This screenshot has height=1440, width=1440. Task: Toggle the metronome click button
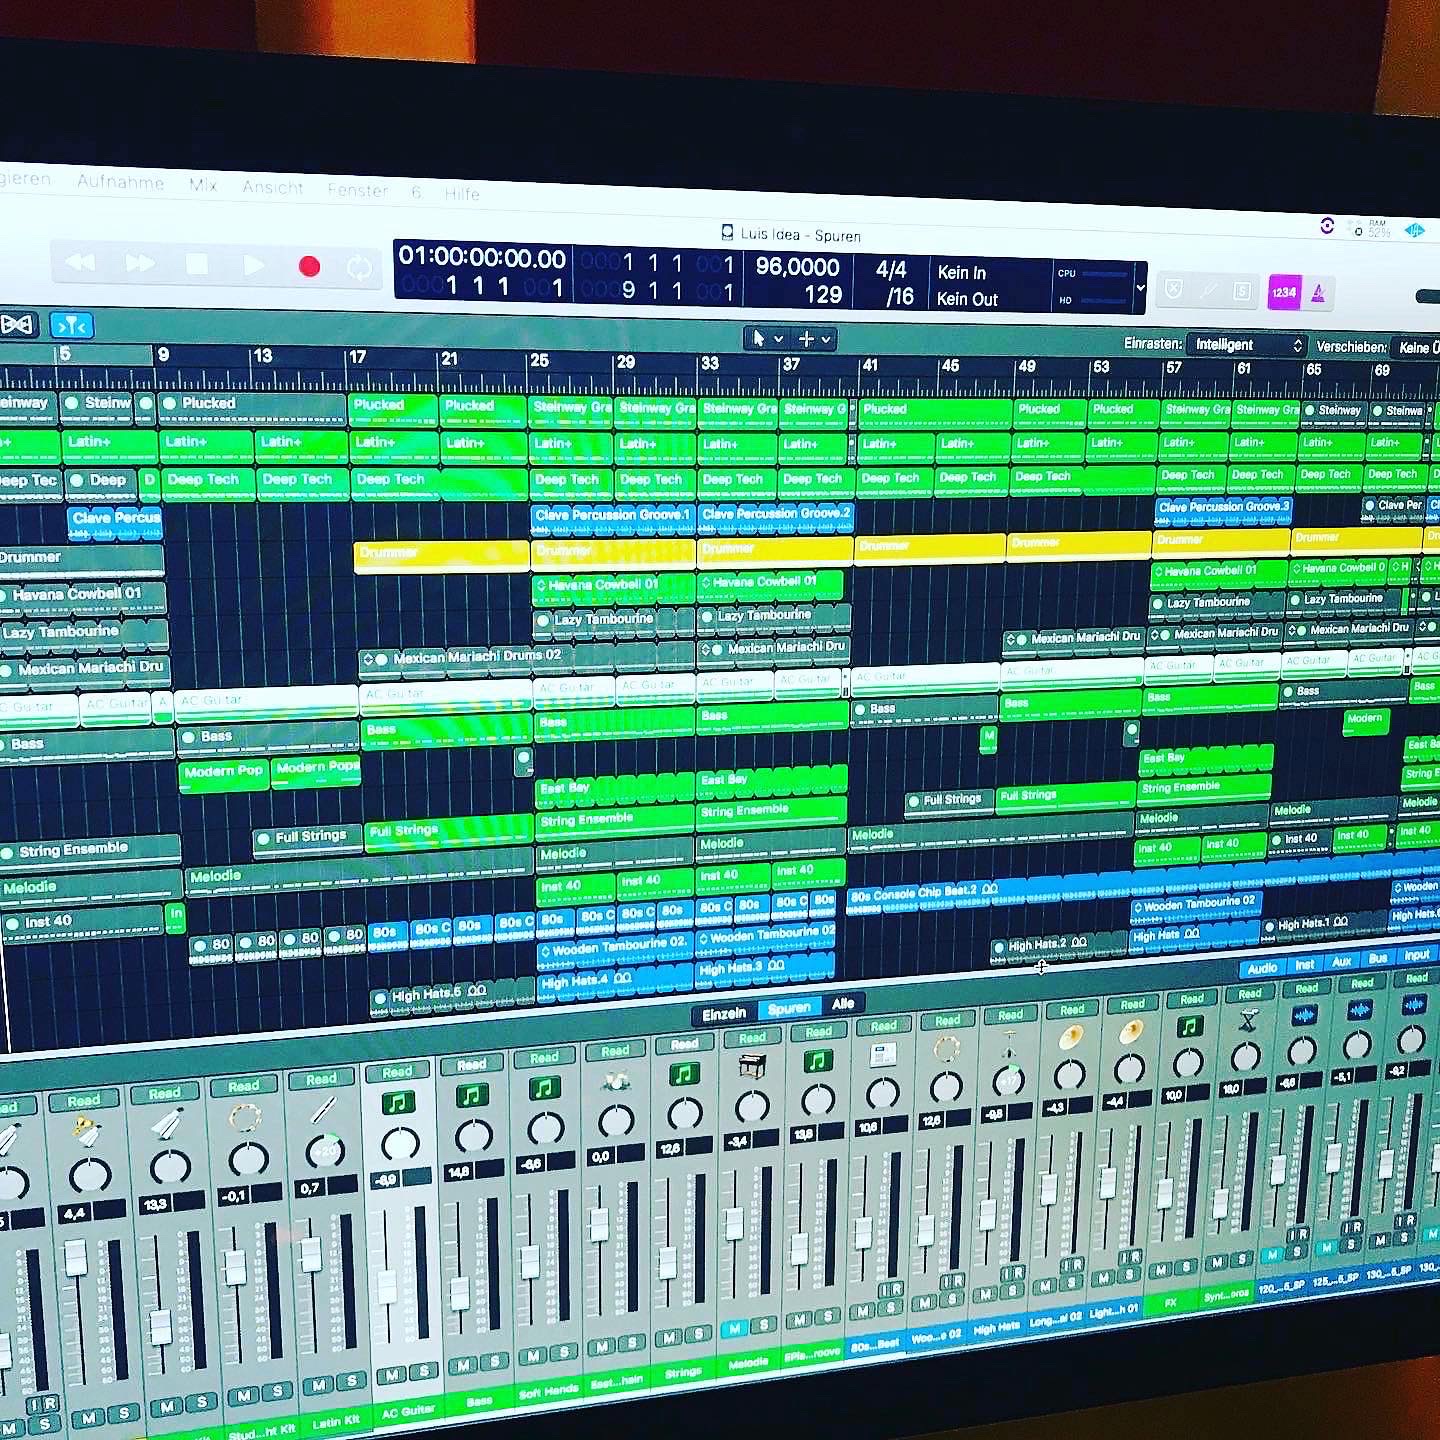pos(1319,293)
